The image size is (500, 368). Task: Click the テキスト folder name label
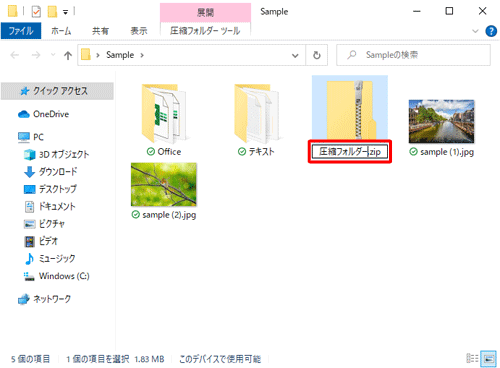[261, 152]
